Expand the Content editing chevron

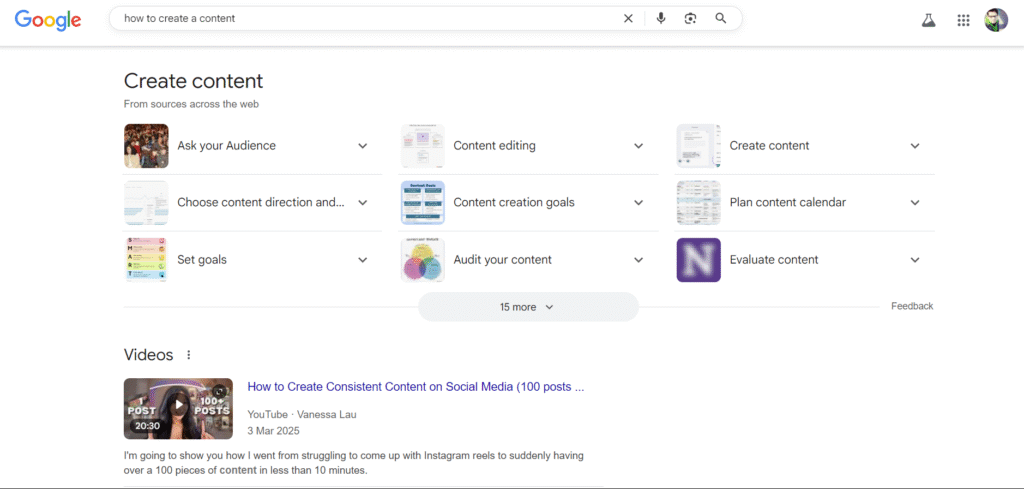click(639, 146)
